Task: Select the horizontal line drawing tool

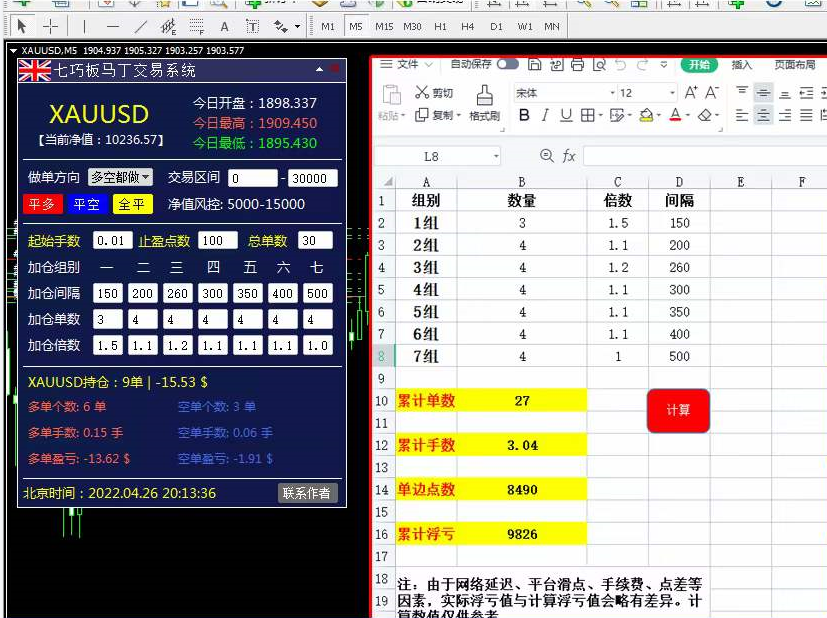Action: pyautogui.click(x=112, y=27)
